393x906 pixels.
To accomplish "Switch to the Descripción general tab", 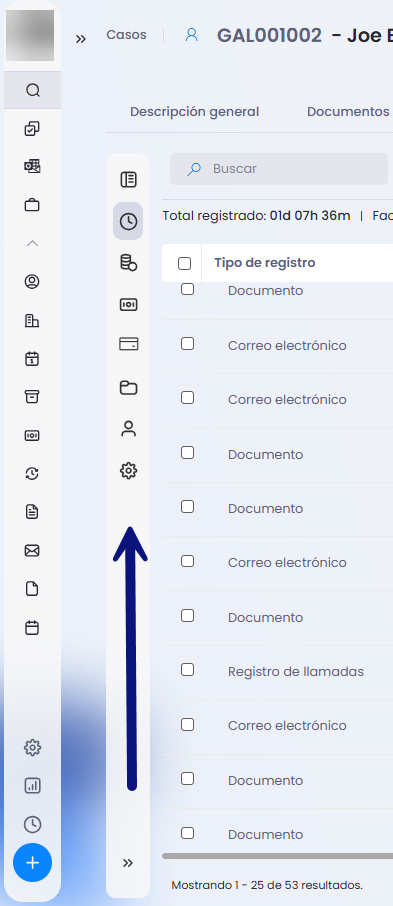I will pyautogui.click(x=194, y=112).
